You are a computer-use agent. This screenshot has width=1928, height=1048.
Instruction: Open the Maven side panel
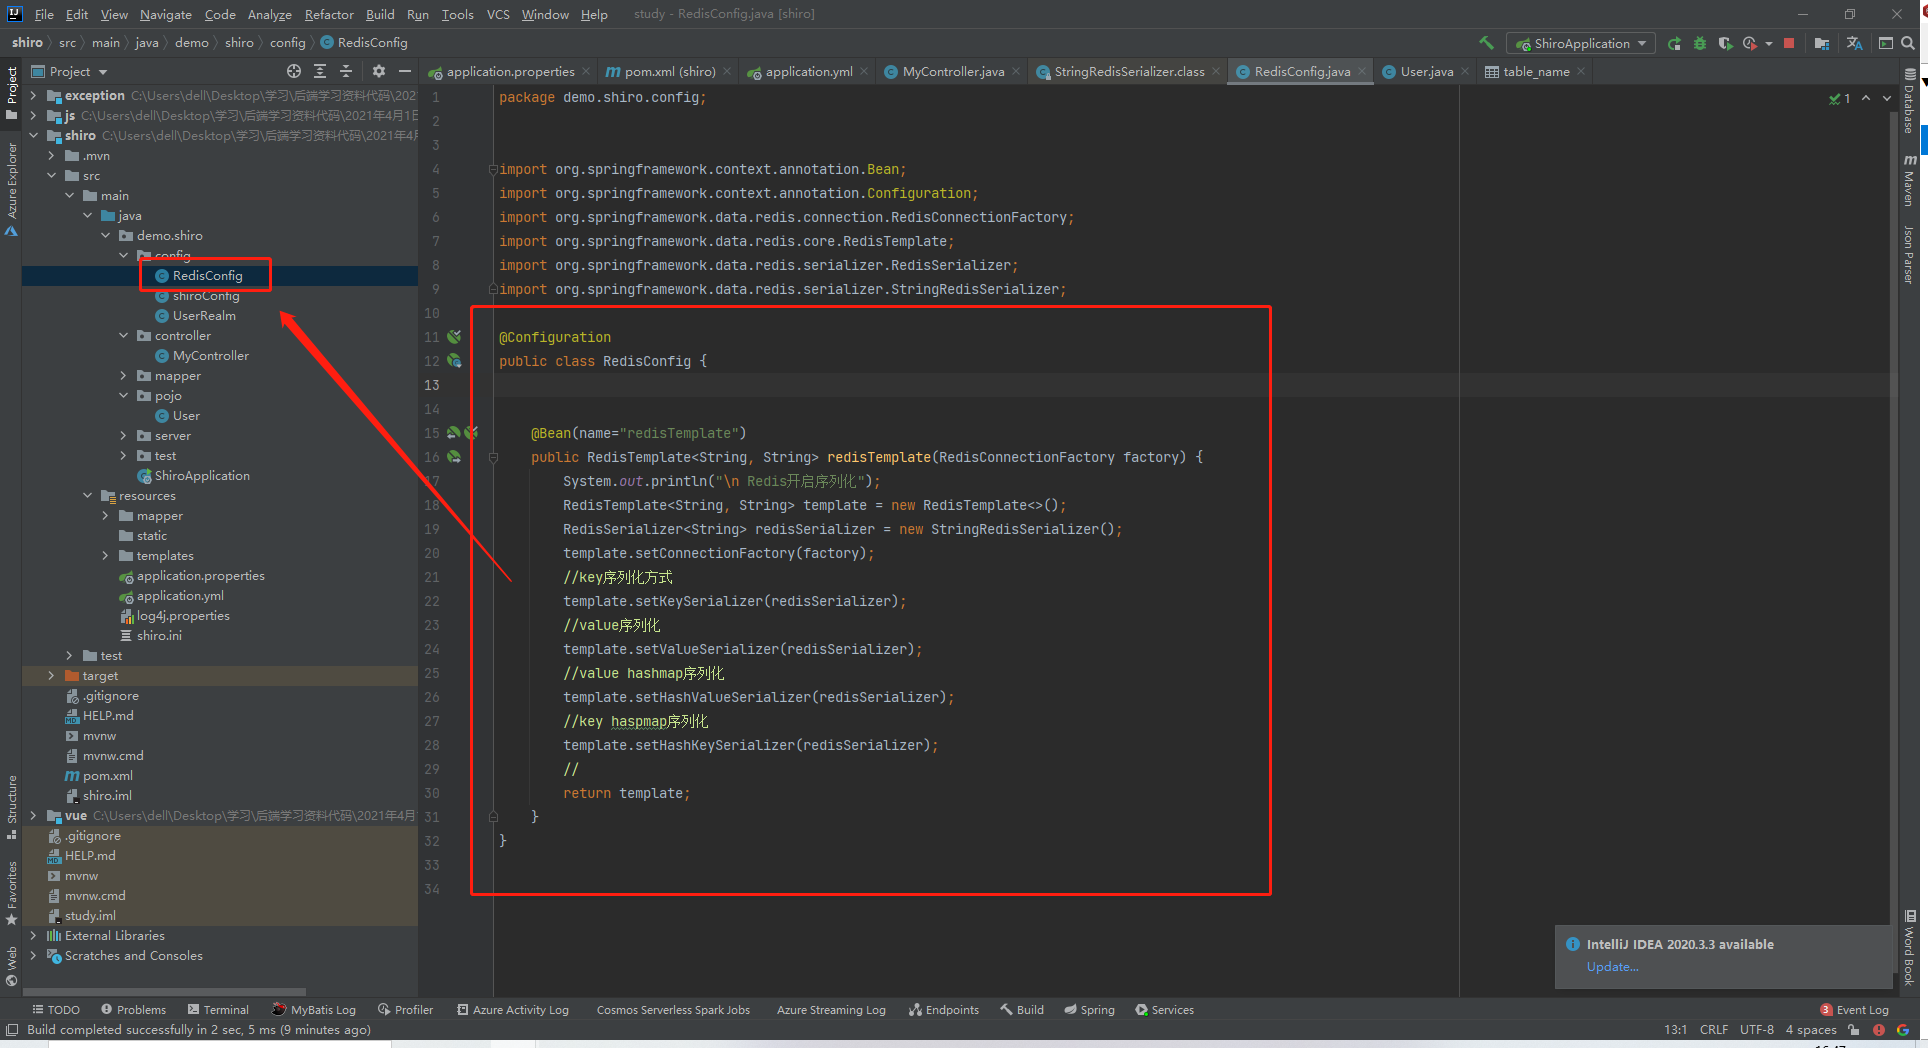point(1910,181)
